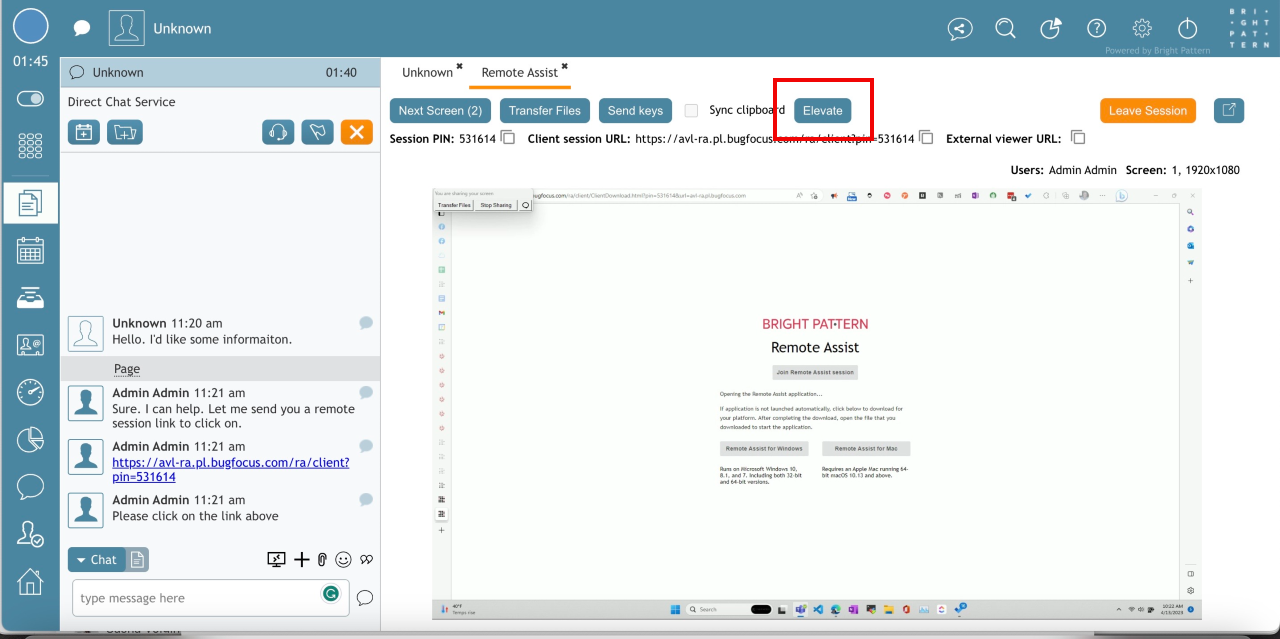Screen dimensions: 1280x639
Task: Click Join Remote Assist session in remote view
Action: pos(815,372)
